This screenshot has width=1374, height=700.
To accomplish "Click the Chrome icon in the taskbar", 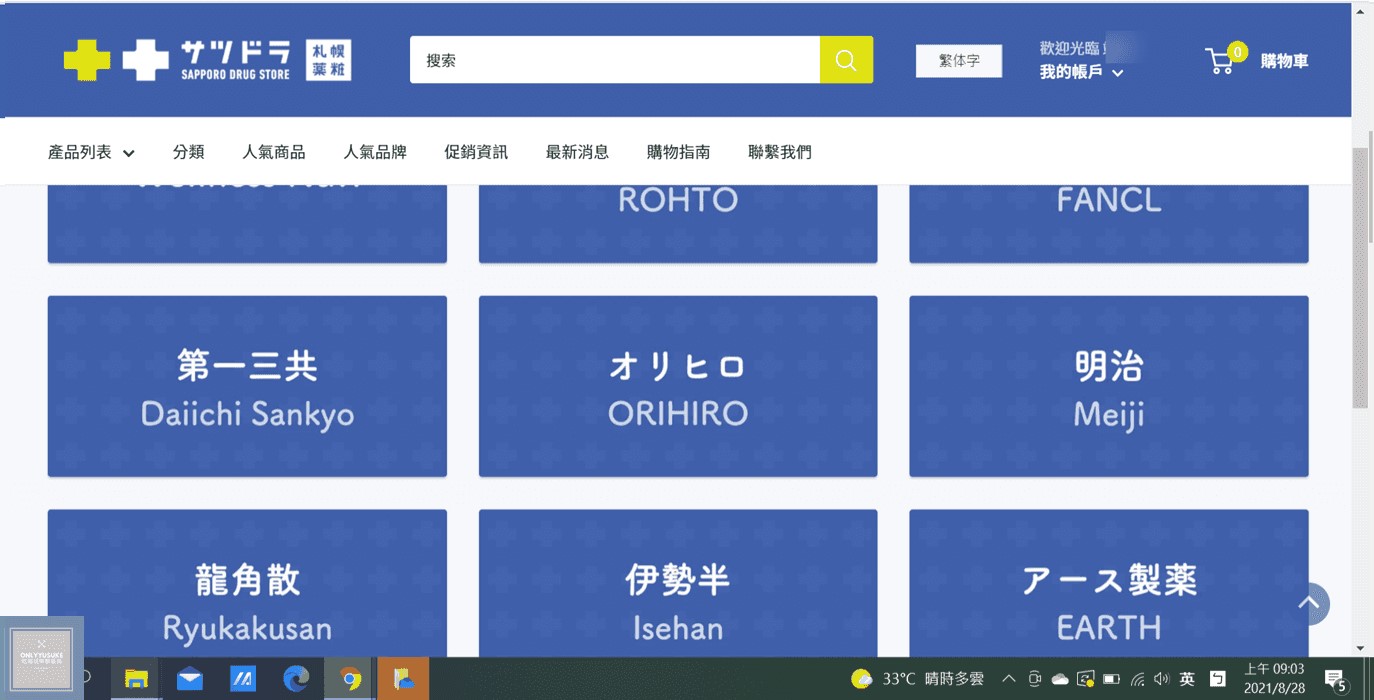I will (350, 679).
